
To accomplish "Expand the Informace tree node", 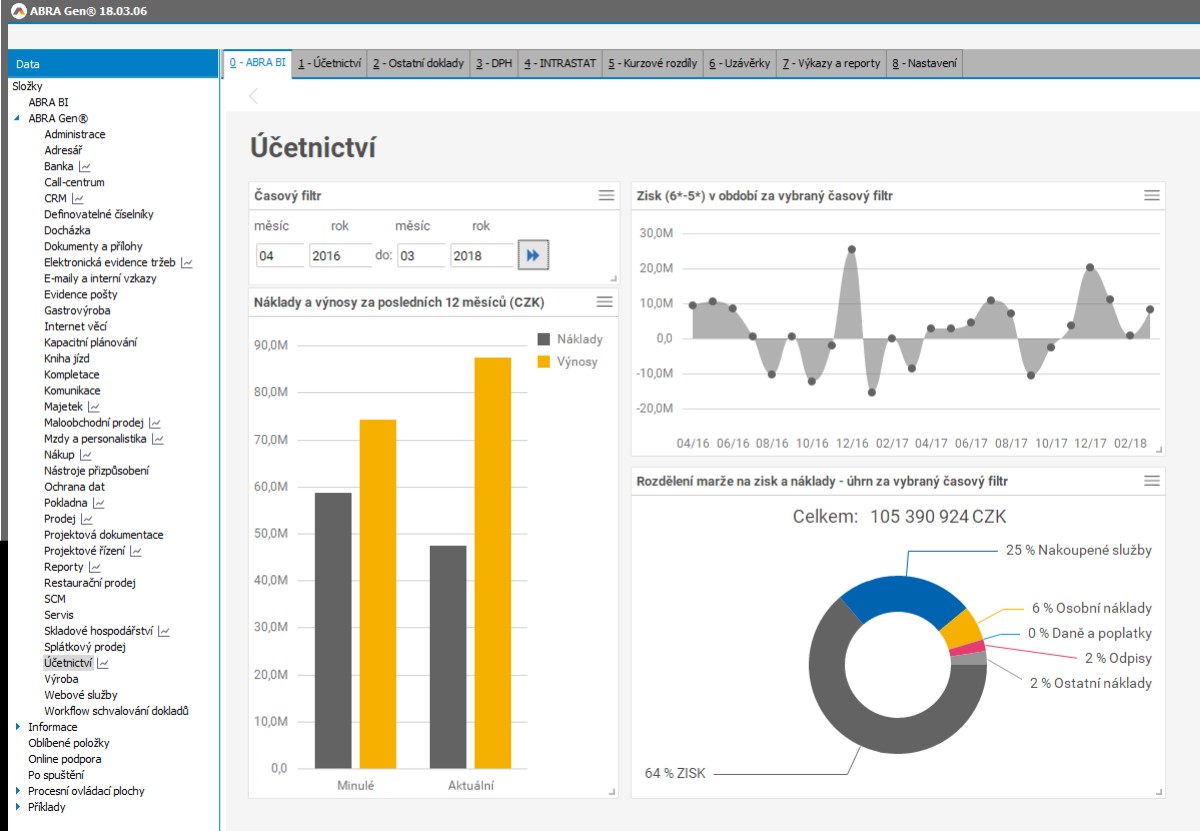I will click(17, 727).
